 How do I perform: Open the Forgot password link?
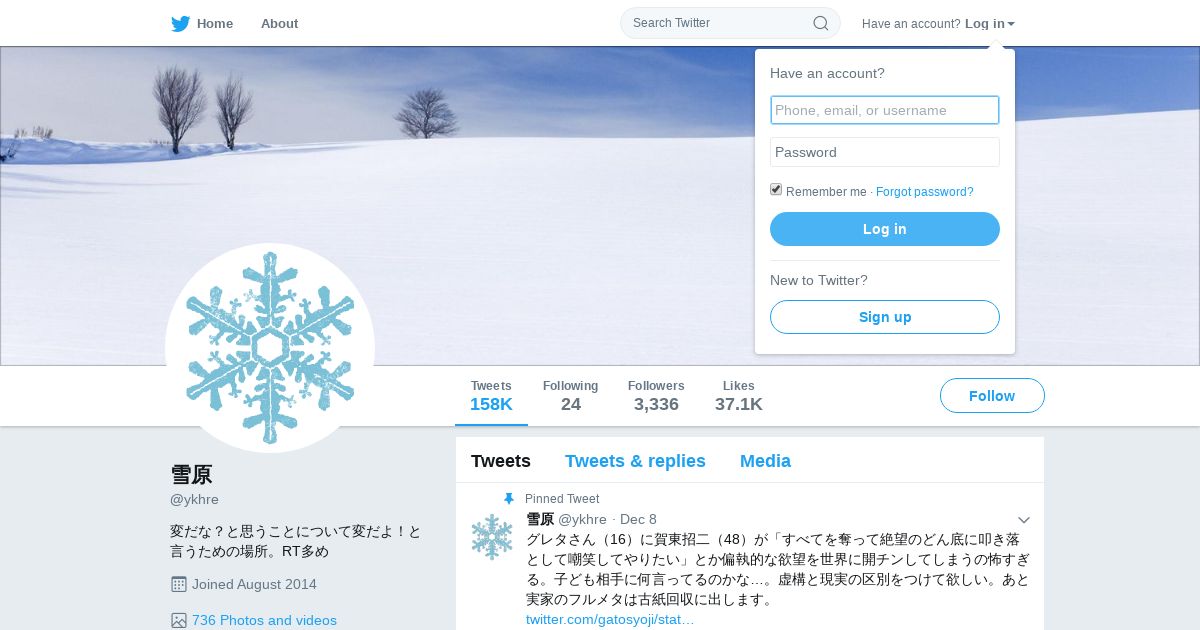coord(925,192)
